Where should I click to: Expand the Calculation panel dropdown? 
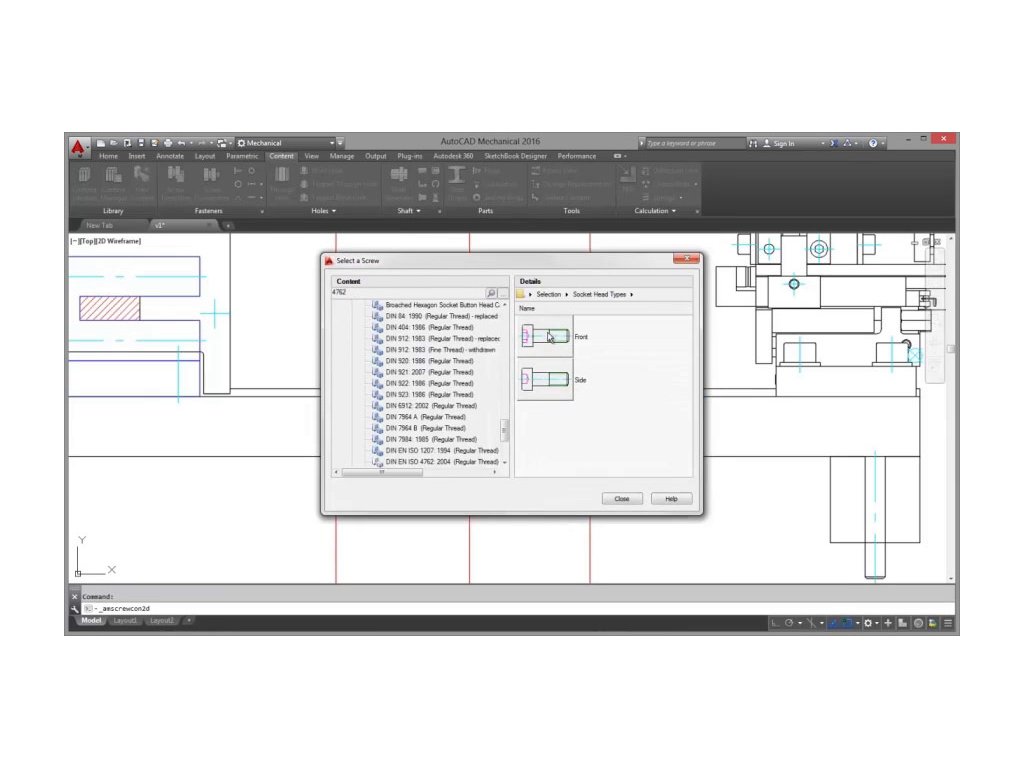click(x=656, y=211)
